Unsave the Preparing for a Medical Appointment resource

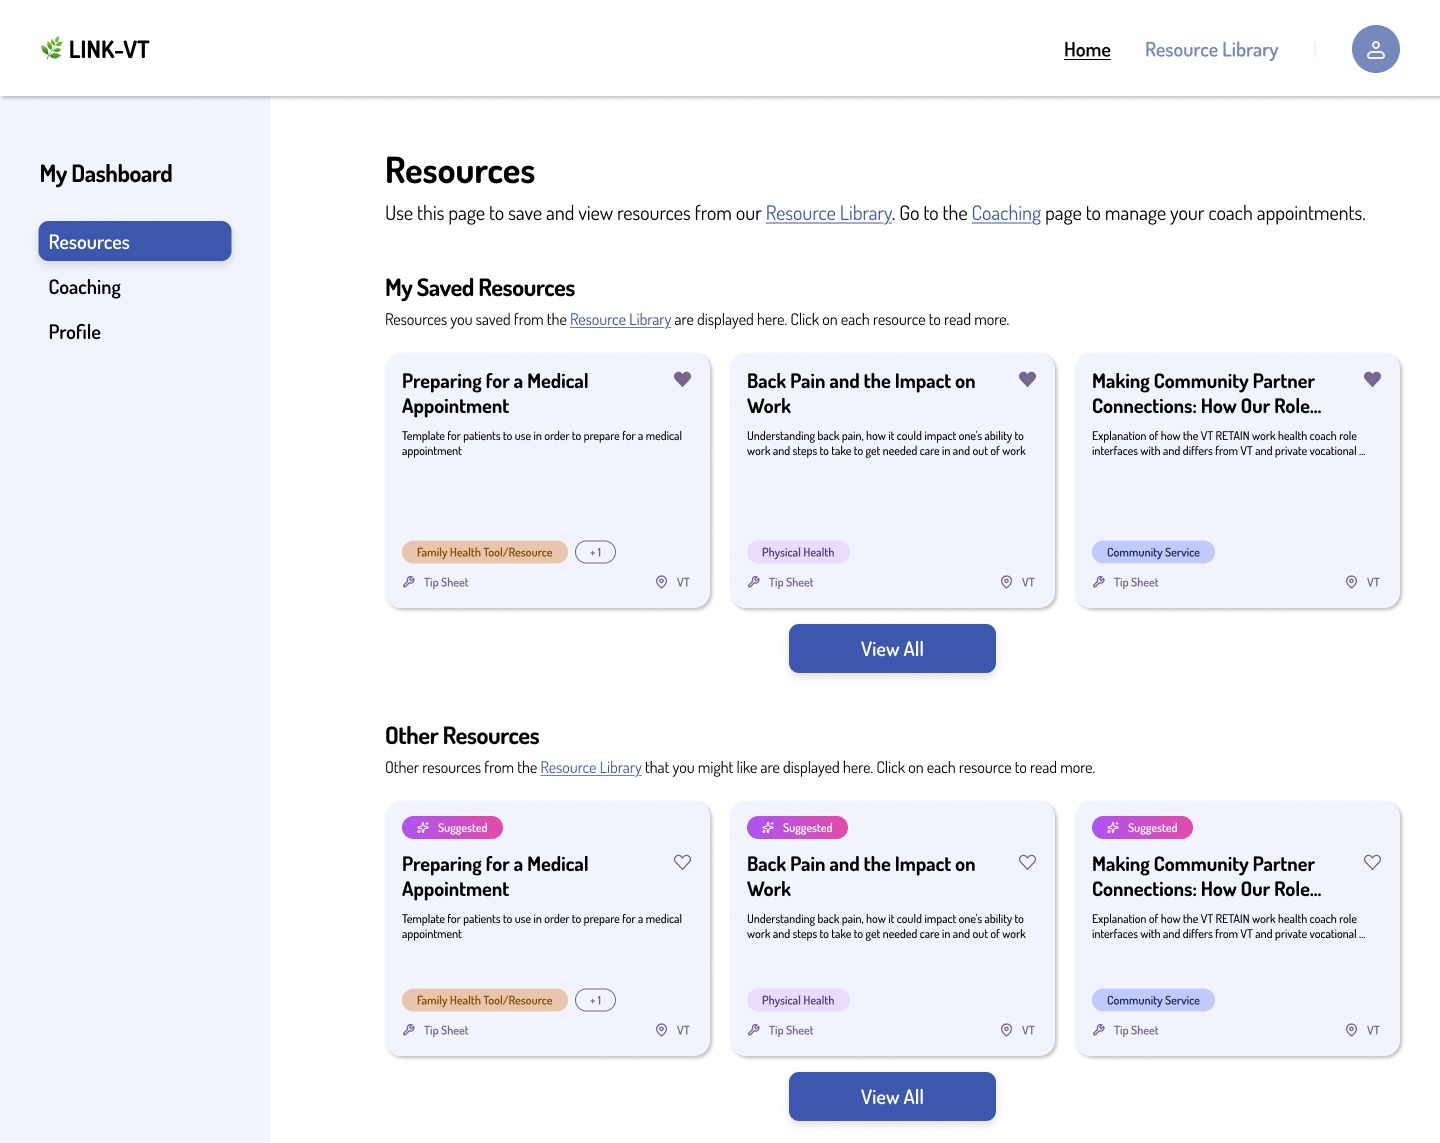683,379
